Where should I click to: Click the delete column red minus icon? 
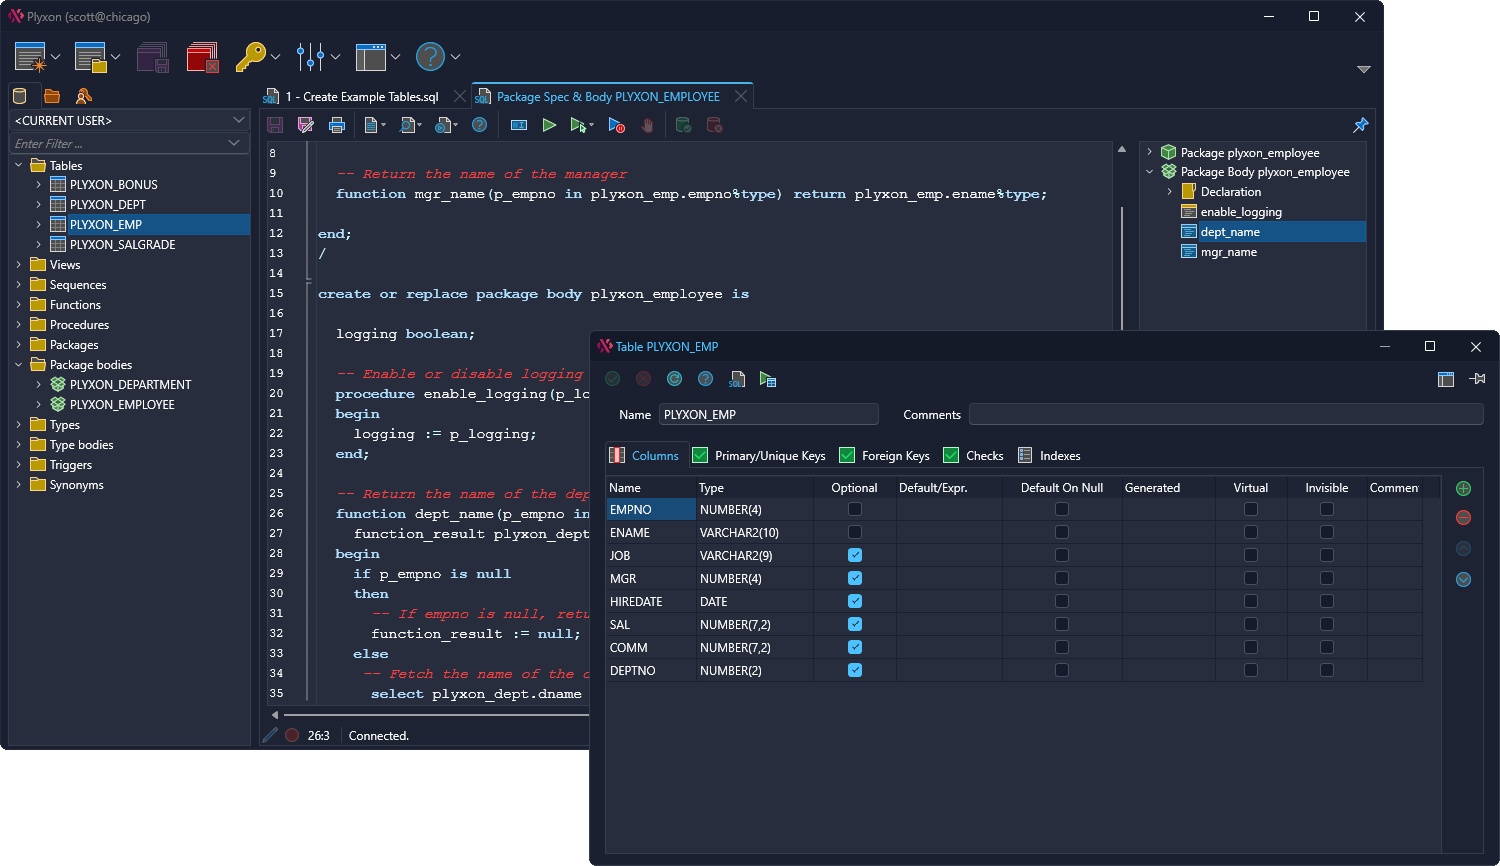(x=1463, y=518)
